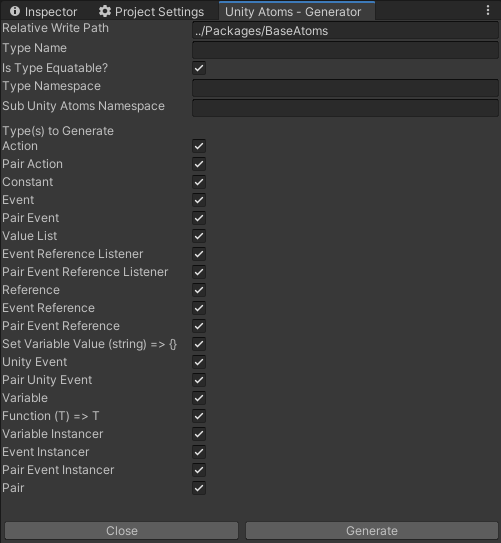Toggle Event Reference Listener checkbox
Screen dimensions: 501x543
click(x=199, y=254)
